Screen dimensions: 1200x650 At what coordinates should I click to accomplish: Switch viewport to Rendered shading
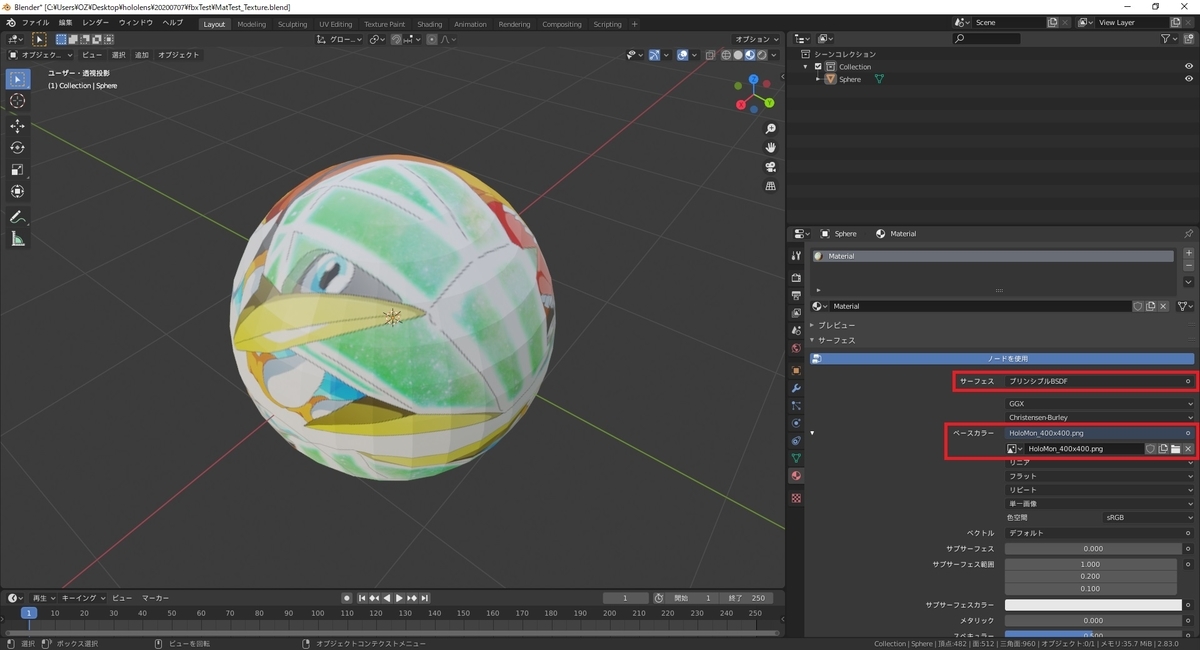click(762, 55)
